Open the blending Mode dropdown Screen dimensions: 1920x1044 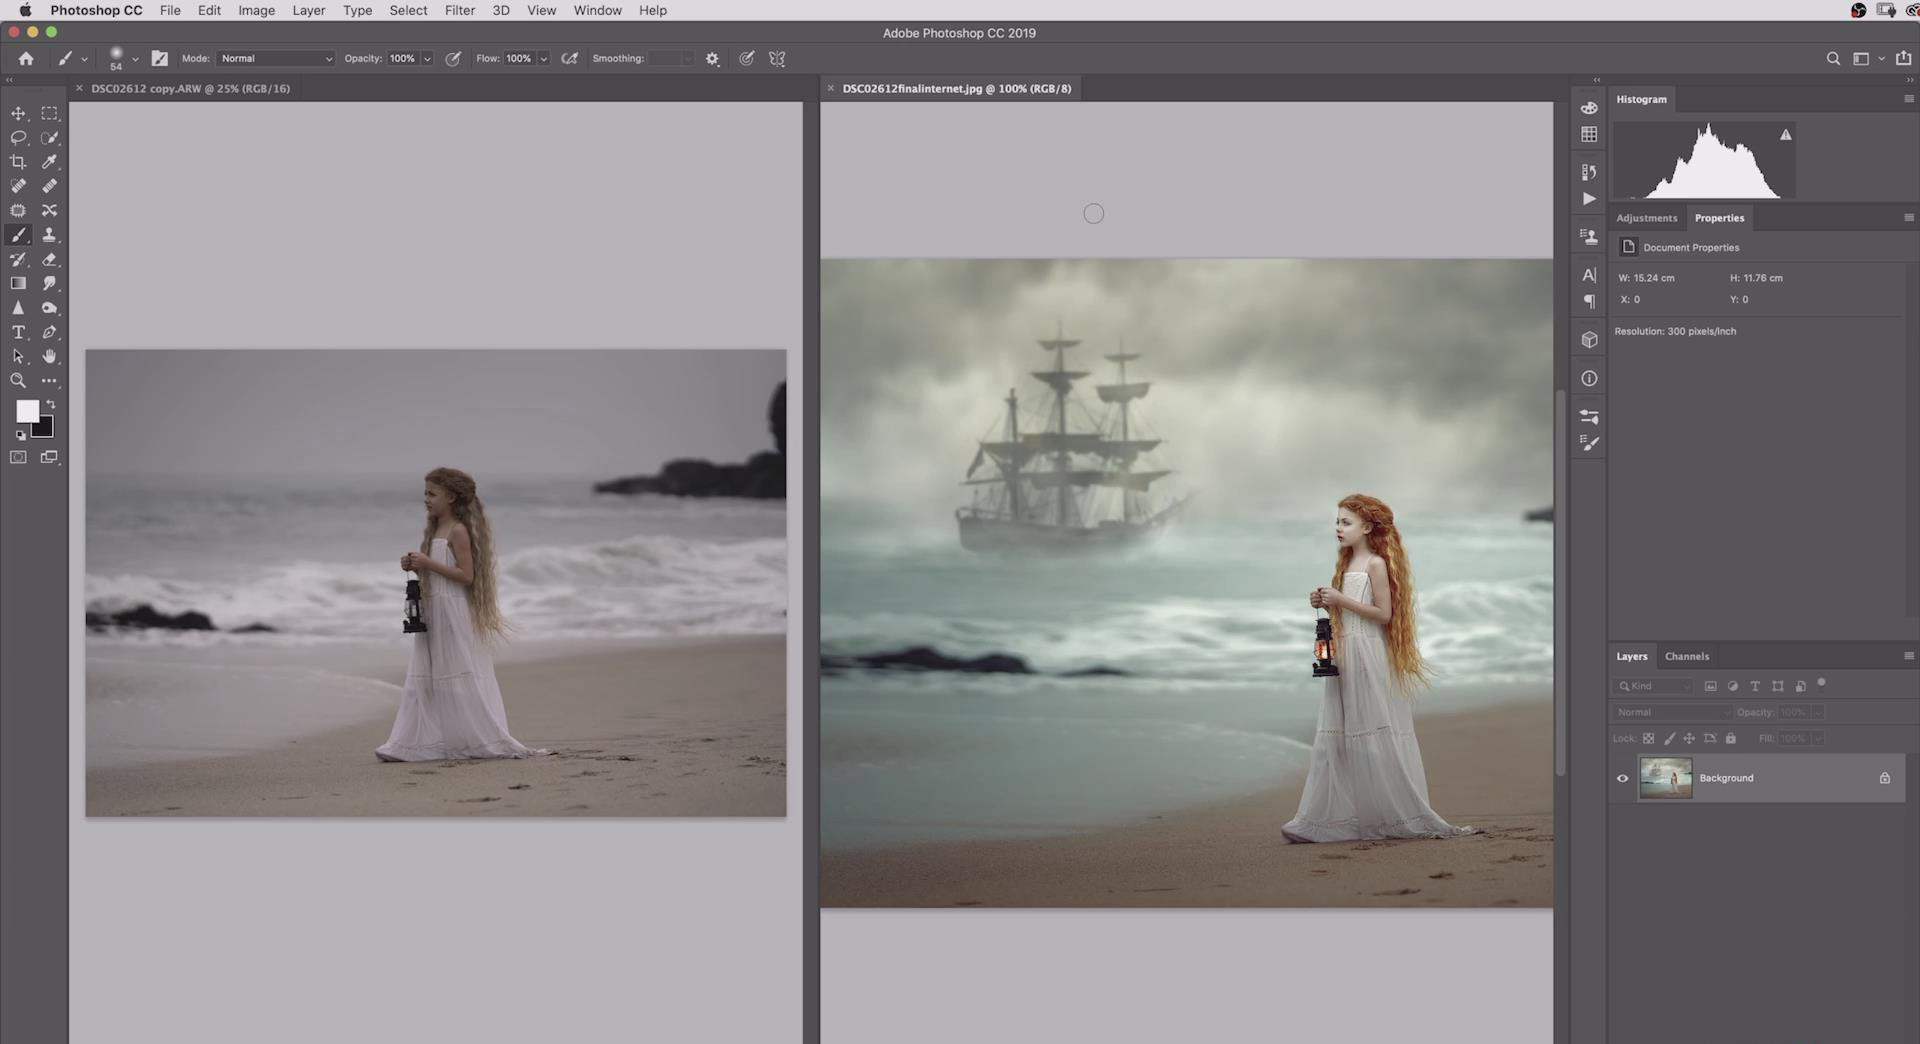coord(276,59)
